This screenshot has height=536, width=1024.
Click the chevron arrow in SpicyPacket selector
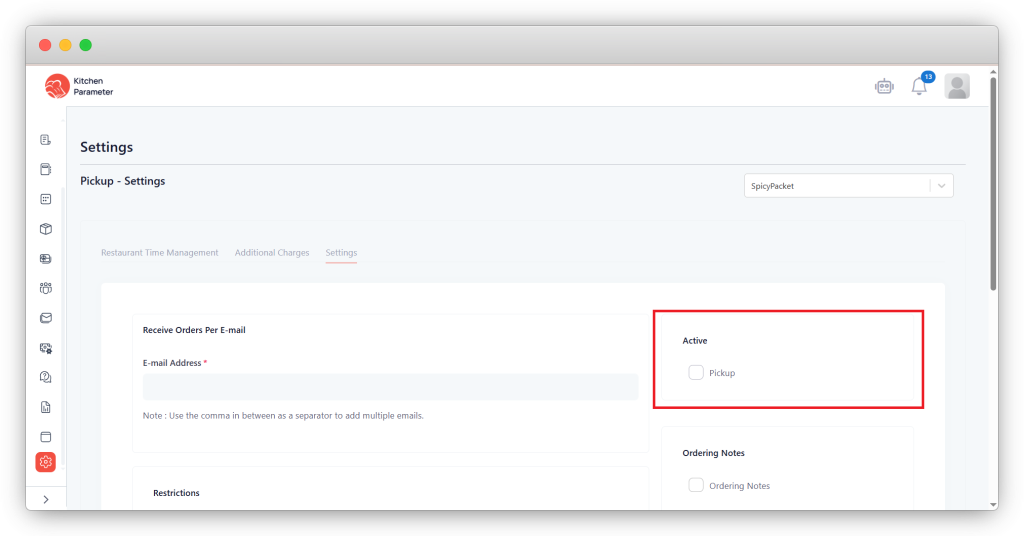[941, 186]
